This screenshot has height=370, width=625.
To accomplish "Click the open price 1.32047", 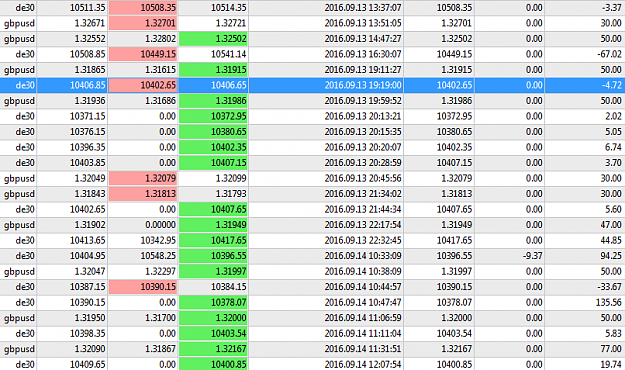I will coord(90,272).
